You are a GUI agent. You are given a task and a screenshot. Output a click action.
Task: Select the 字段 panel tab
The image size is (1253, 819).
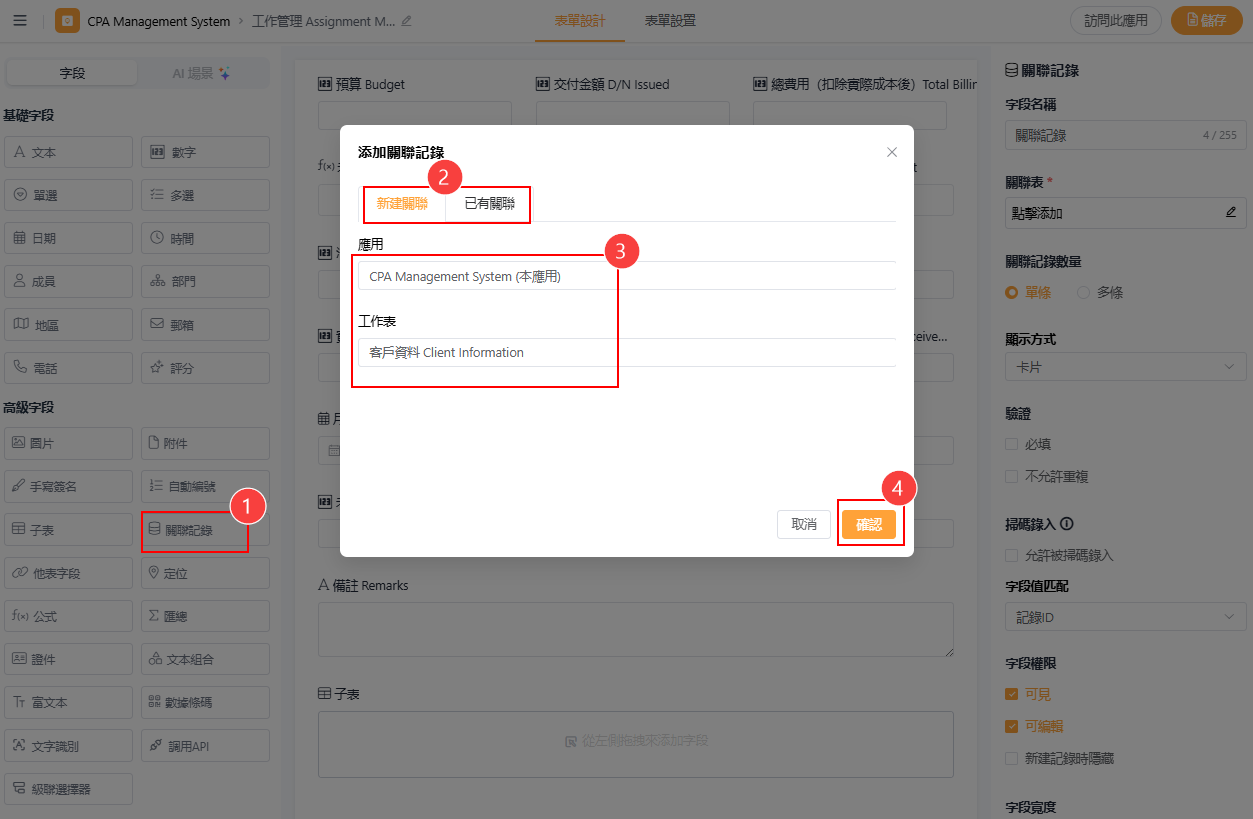coord(72,73)
